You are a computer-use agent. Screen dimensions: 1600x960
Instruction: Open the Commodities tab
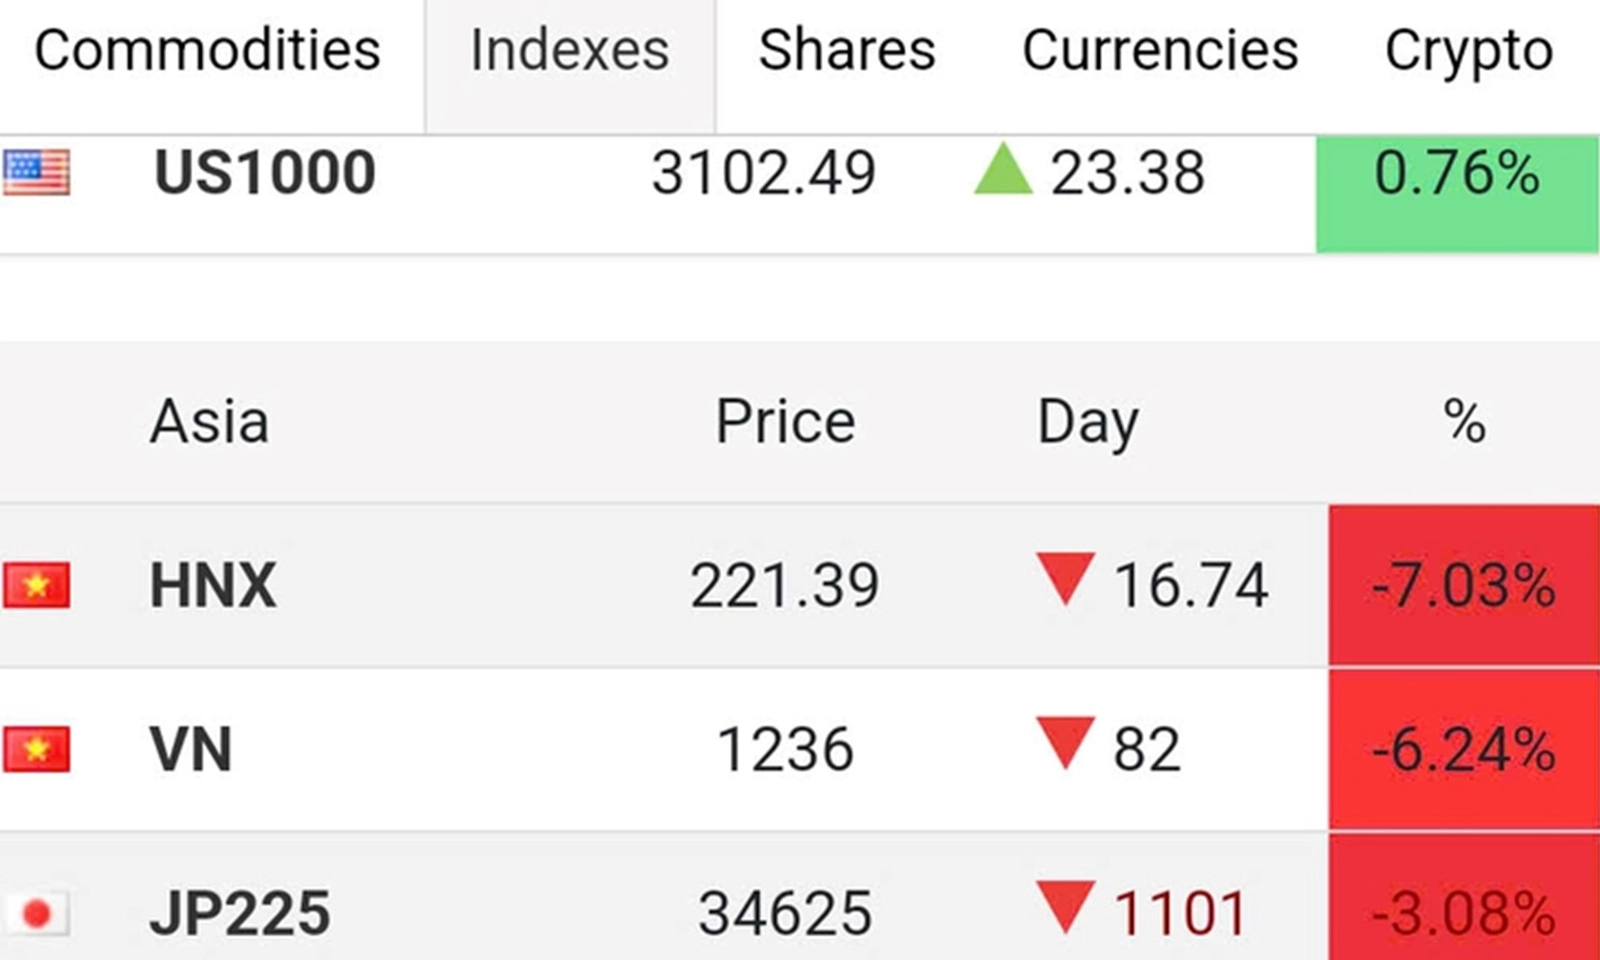tap(207, 50)
